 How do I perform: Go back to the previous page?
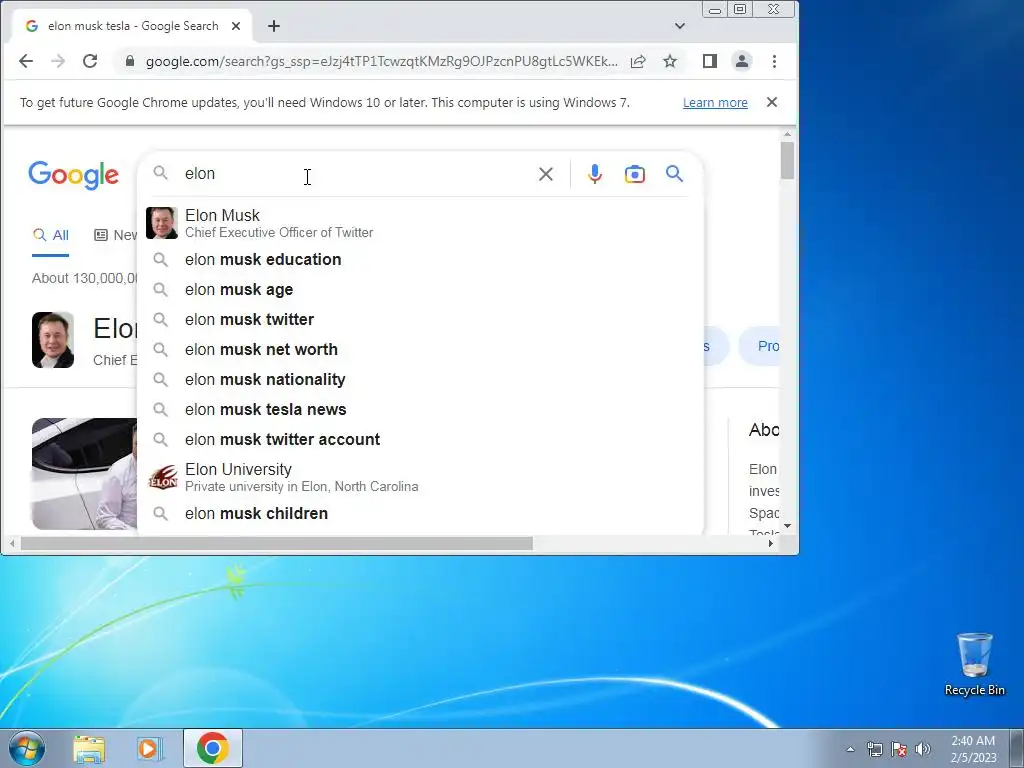[25, 61]
